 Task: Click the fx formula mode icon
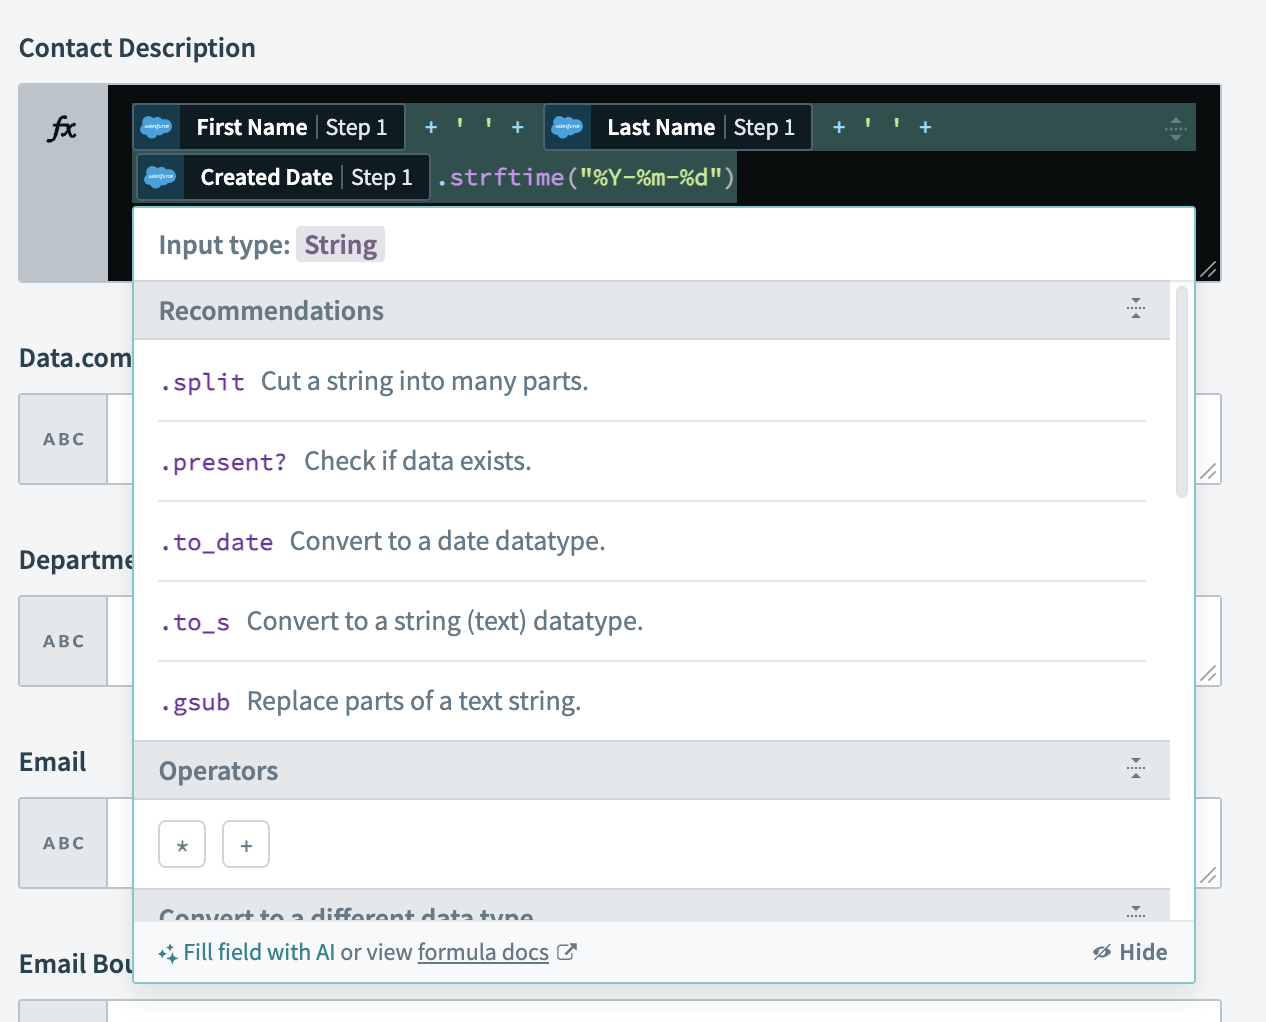pyautogui.click(x=62, y=128)
